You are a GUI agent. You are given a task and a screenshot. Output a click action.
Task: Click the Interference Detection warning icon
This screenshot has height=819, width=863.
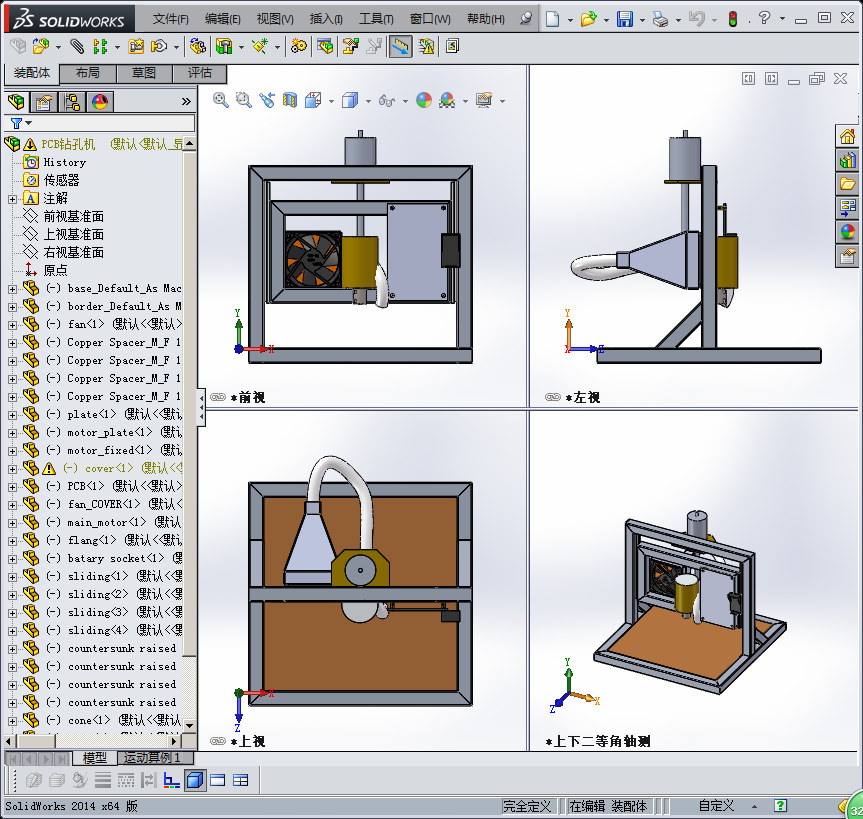point(426,46)
